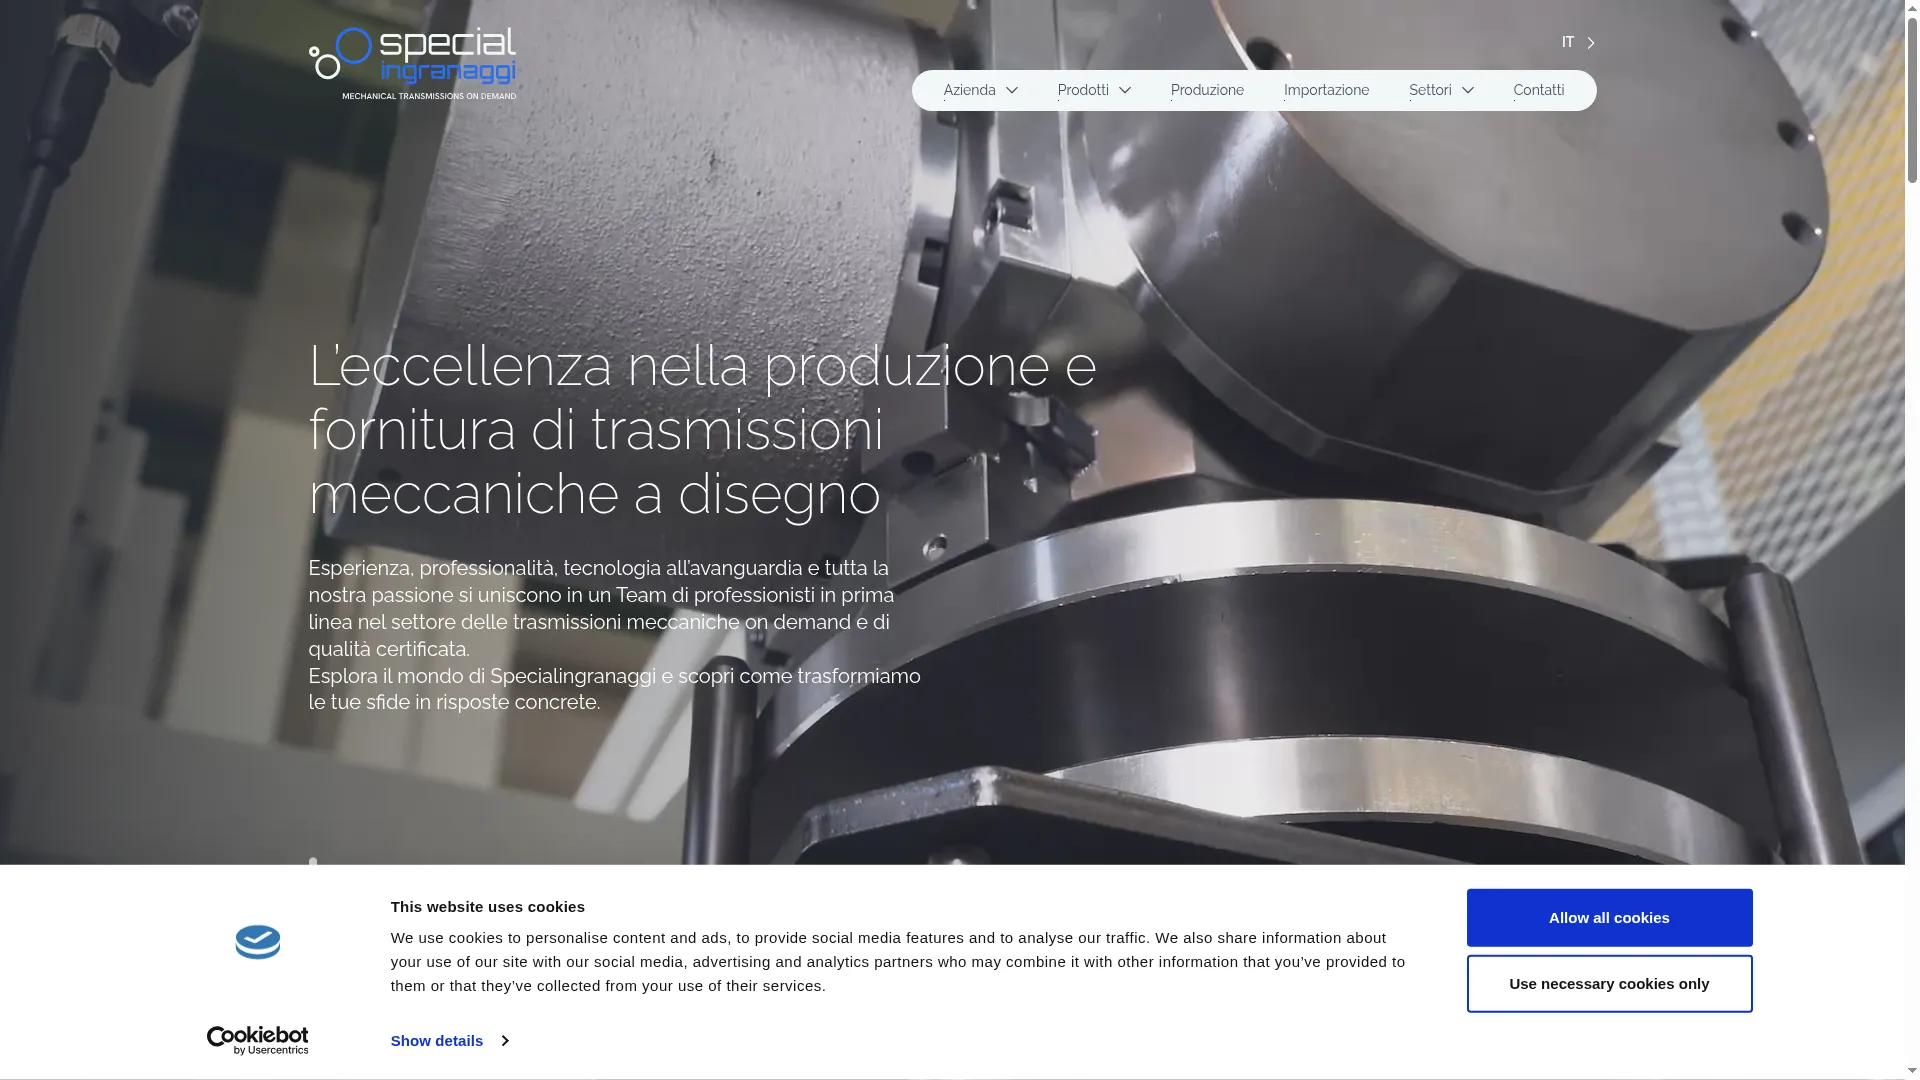Click the paragraph starting 'Esperienza, professionalità'
This screenshot has width=1920, height=1080.
tap(614, 634)
